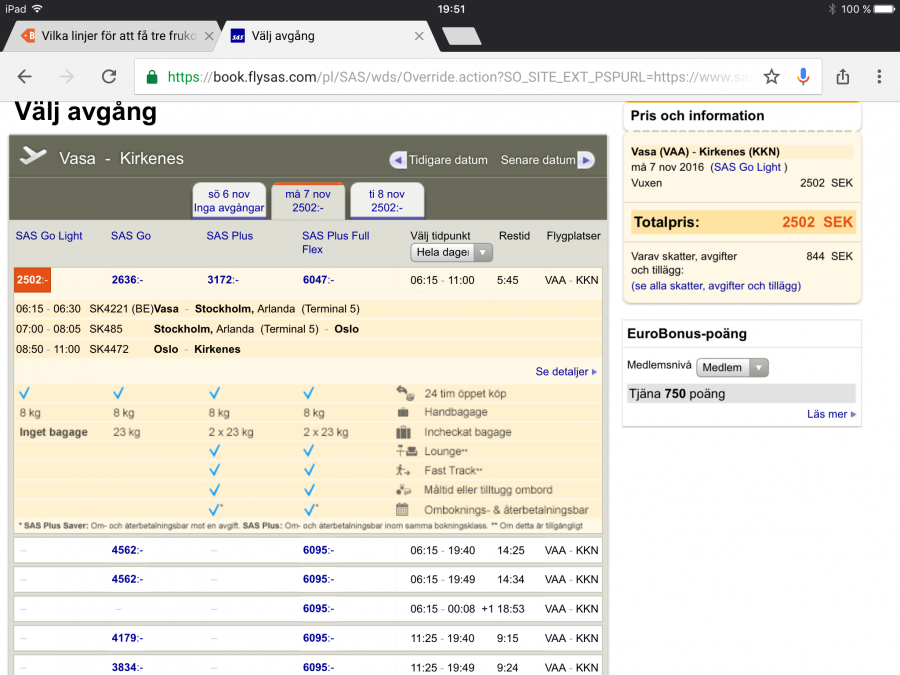The width and height of the screenshot is (900, 675).
Task: Click the Ombokningsbar calendar icon
Action: [x=402, y=510]
